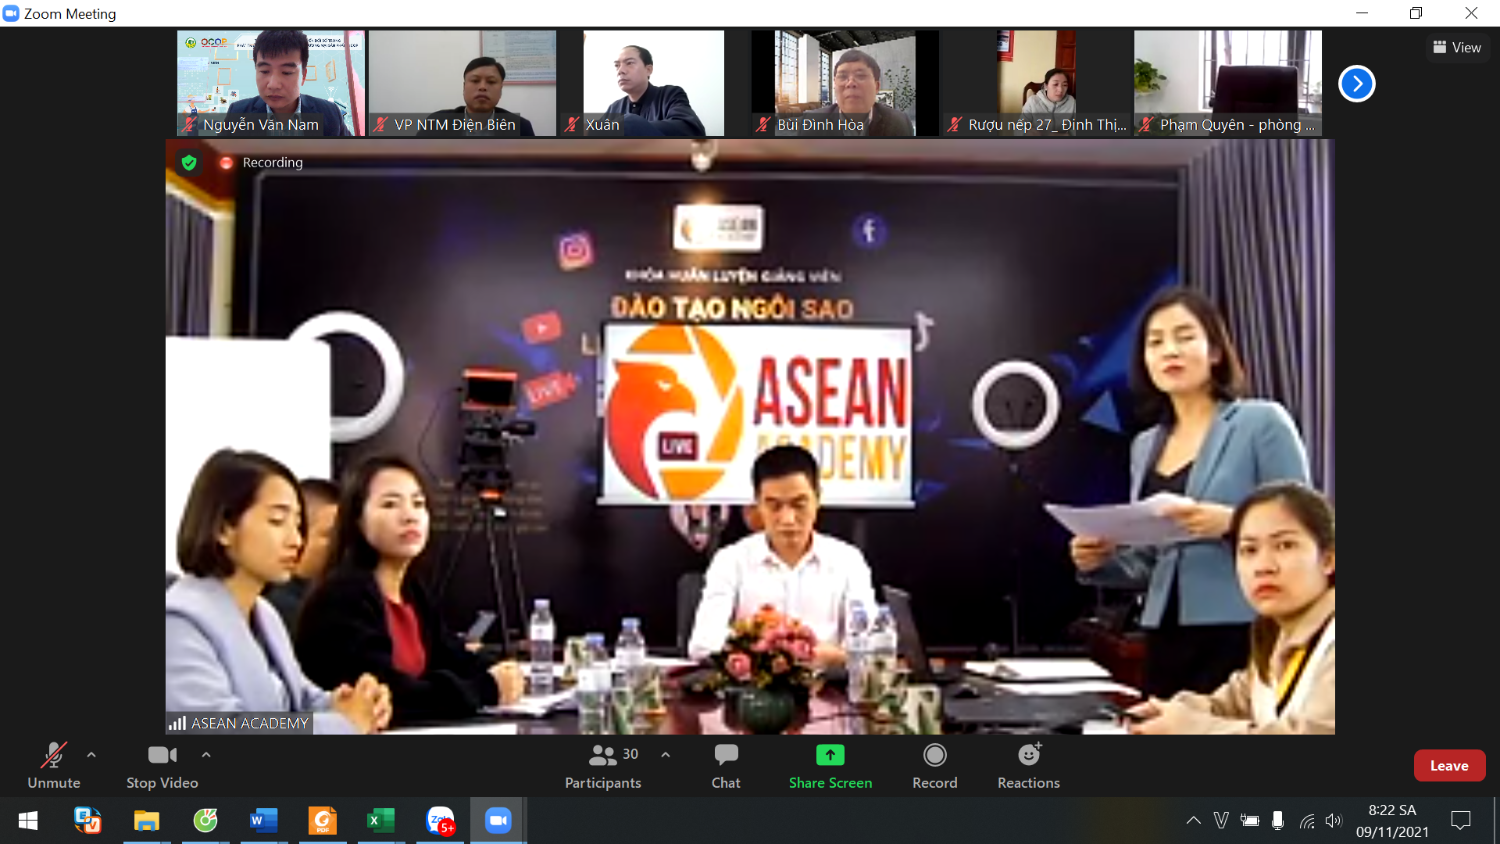This screenshot has width=1500, height=844.
Task: Open audio options arrow next to Unmute
Action: point(91,755)
